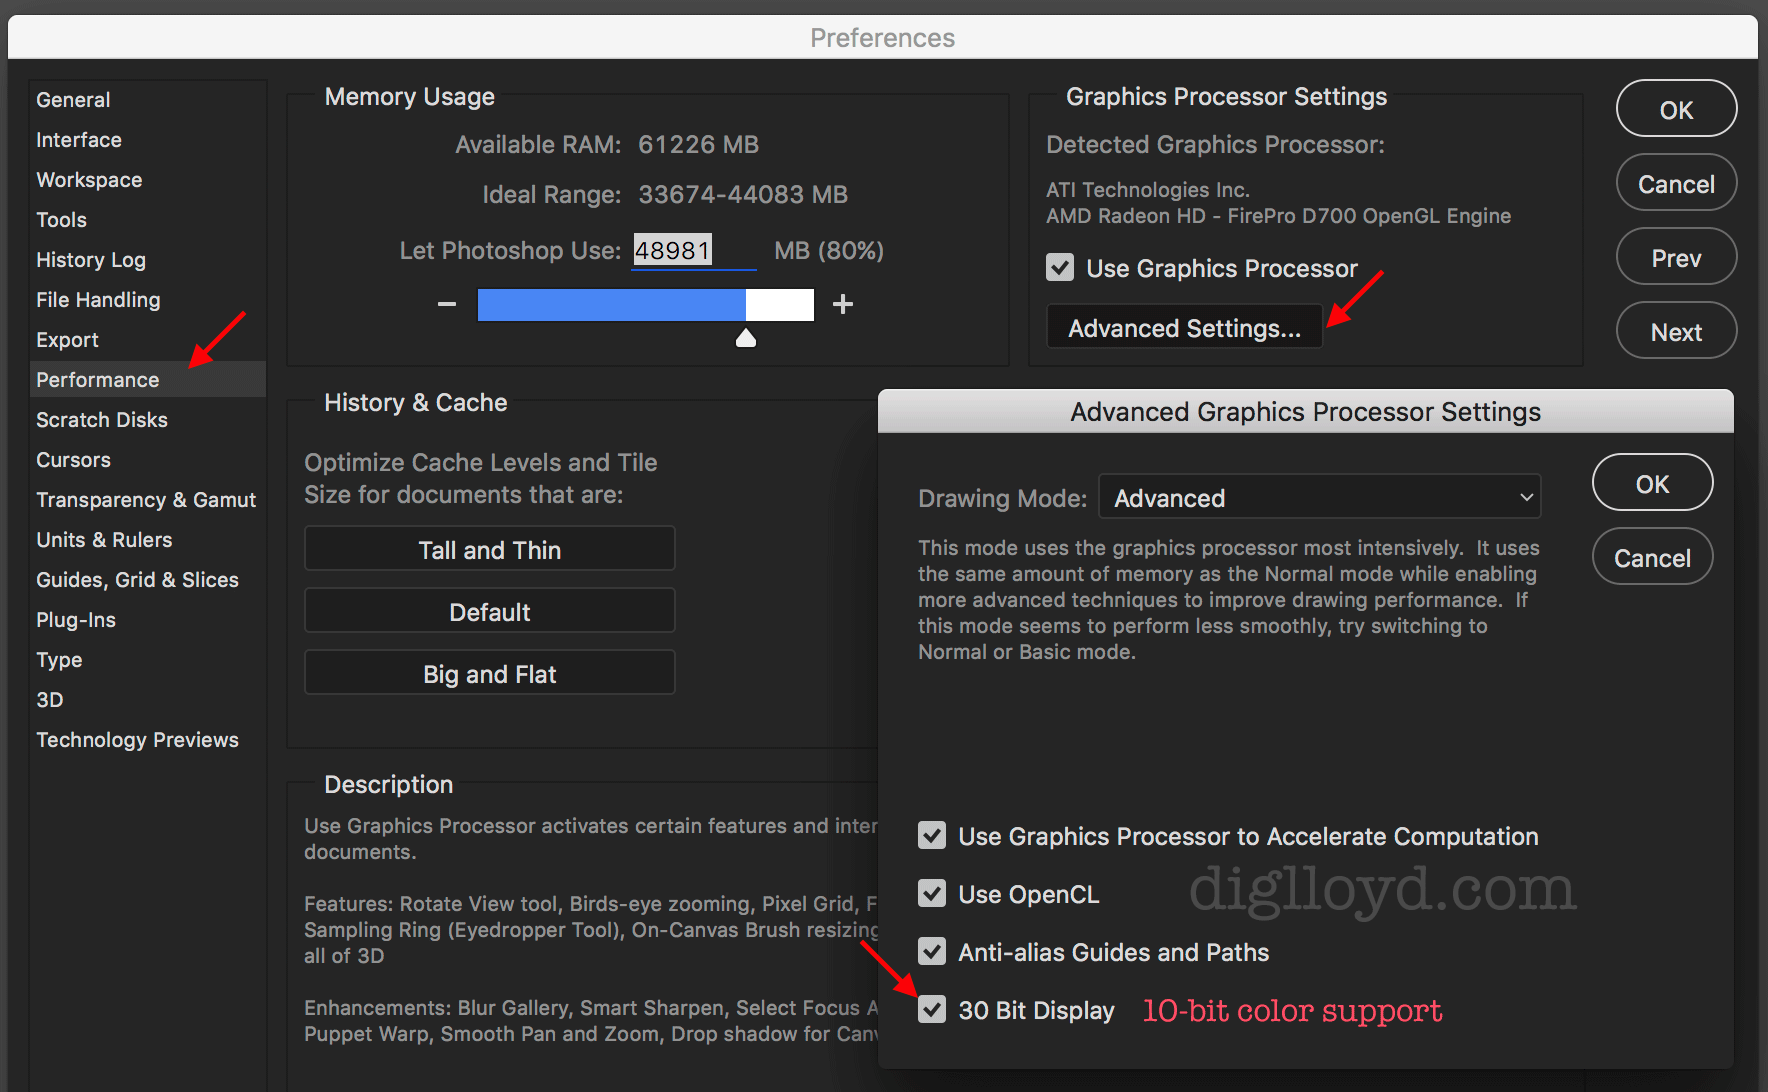Open the Drawing Mode dropdown
Viewport: 1768px width, 1092px height.
tap(1319, 497)
